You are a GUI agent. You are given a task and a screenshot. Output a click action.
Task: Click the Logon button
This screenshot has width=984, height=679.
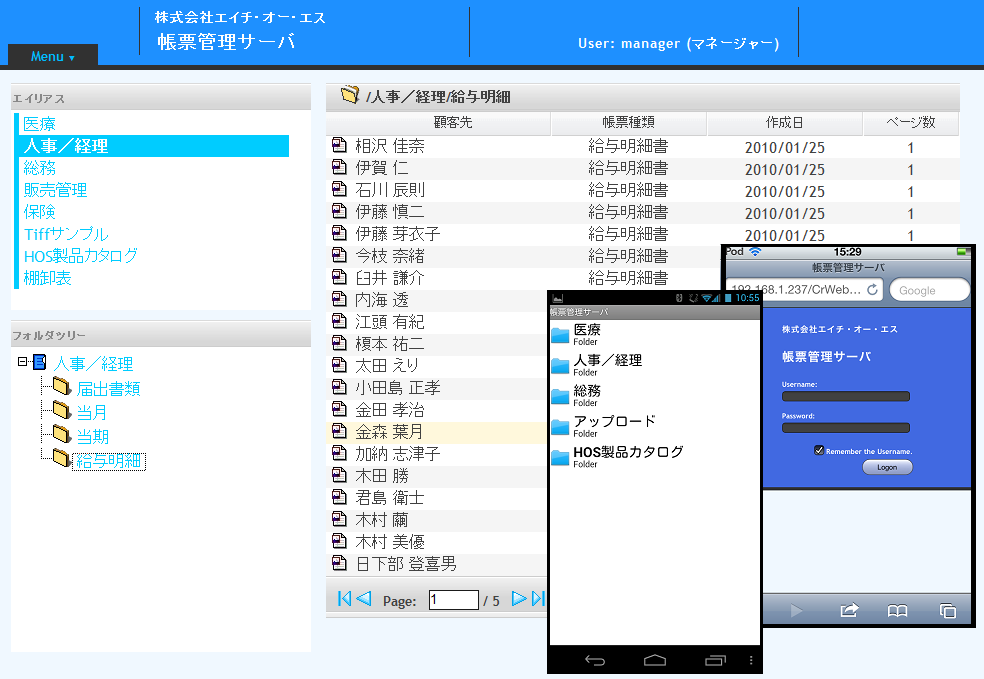point(887,467)
